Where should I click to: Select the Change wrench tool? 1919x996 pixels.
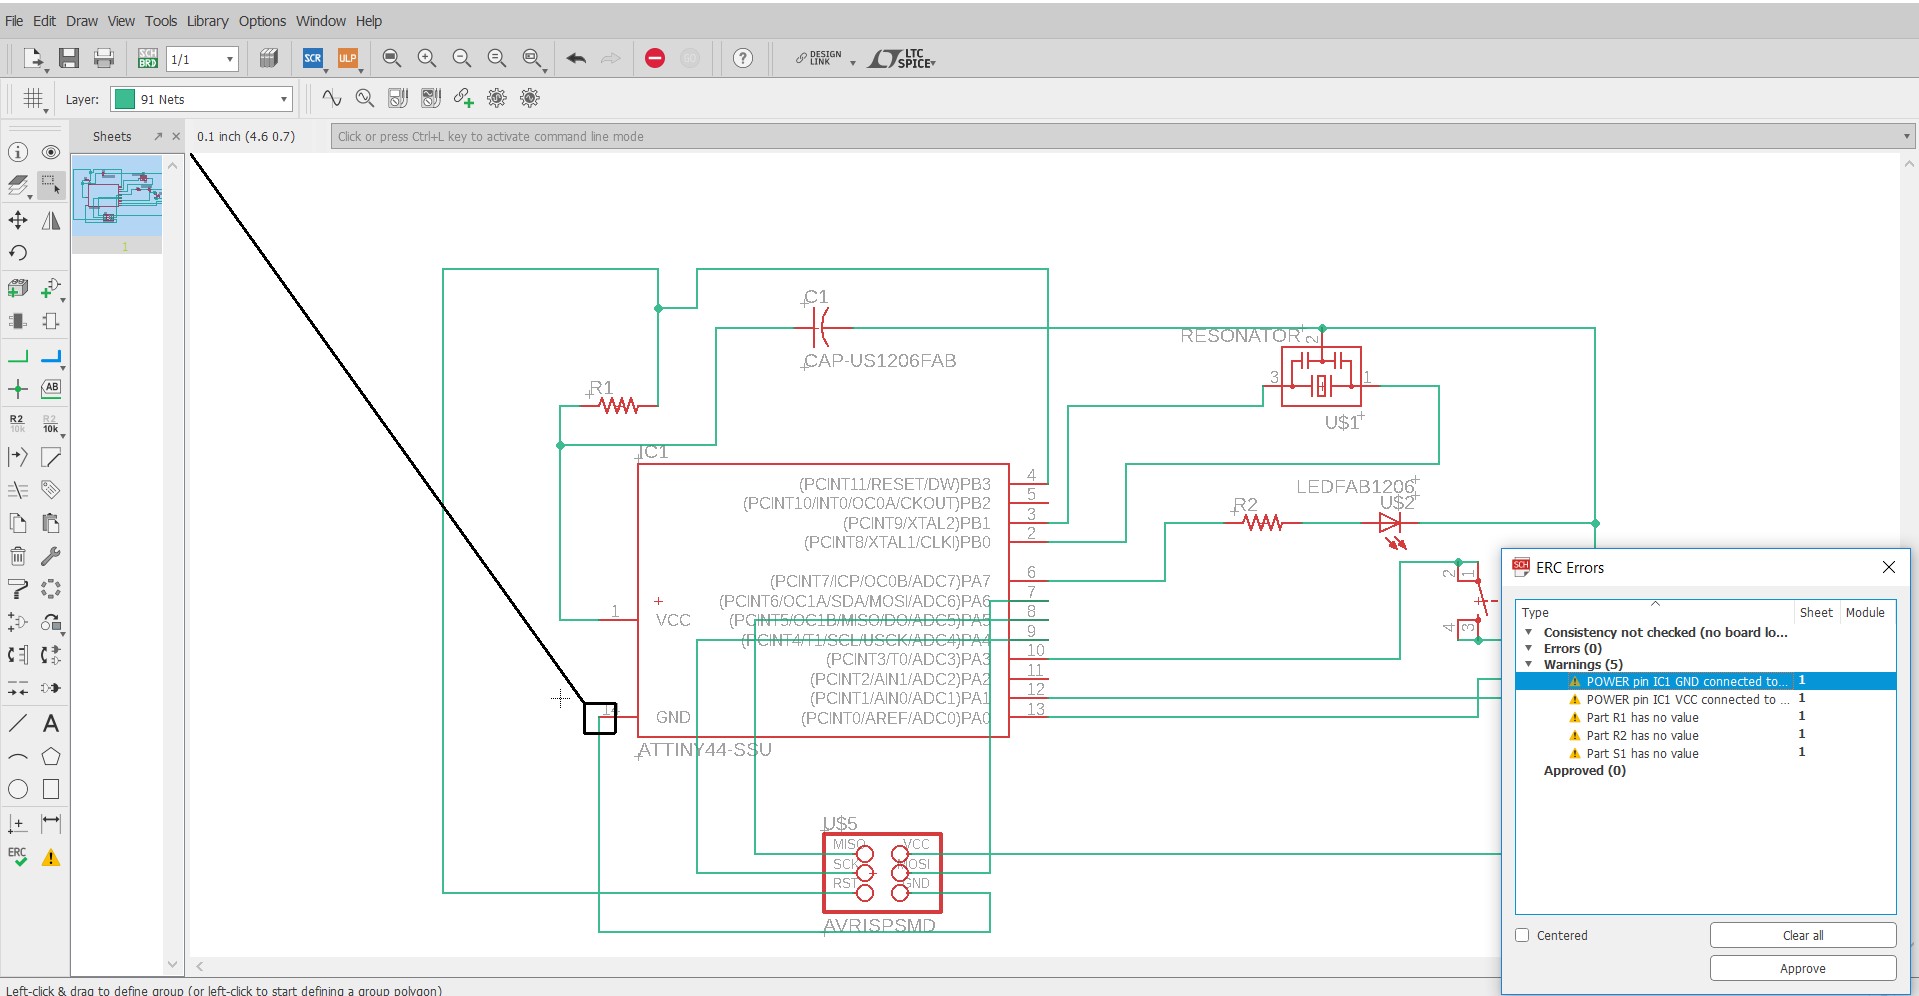(51, 556)
